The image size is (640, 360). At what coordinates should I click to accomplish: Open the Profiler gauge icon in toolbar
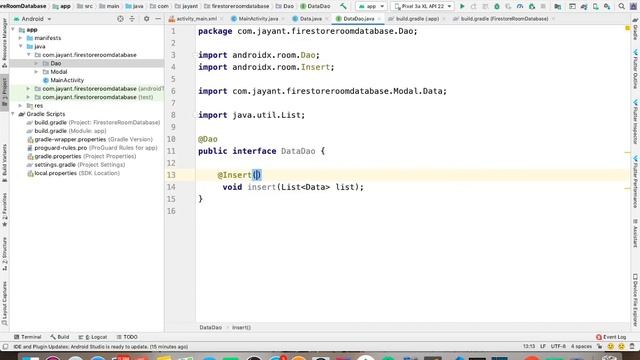tap(520, 6)
